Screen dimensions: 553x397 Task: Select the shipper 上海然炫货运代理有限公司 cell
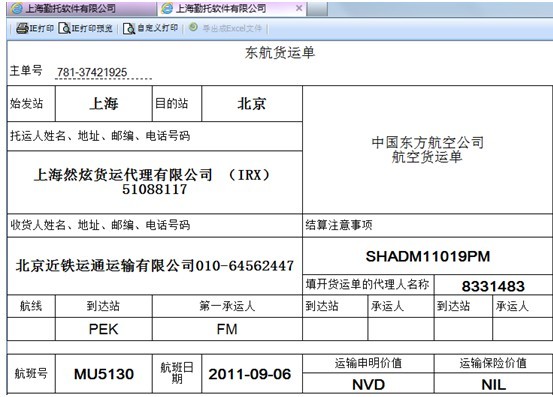coord(154,182)
